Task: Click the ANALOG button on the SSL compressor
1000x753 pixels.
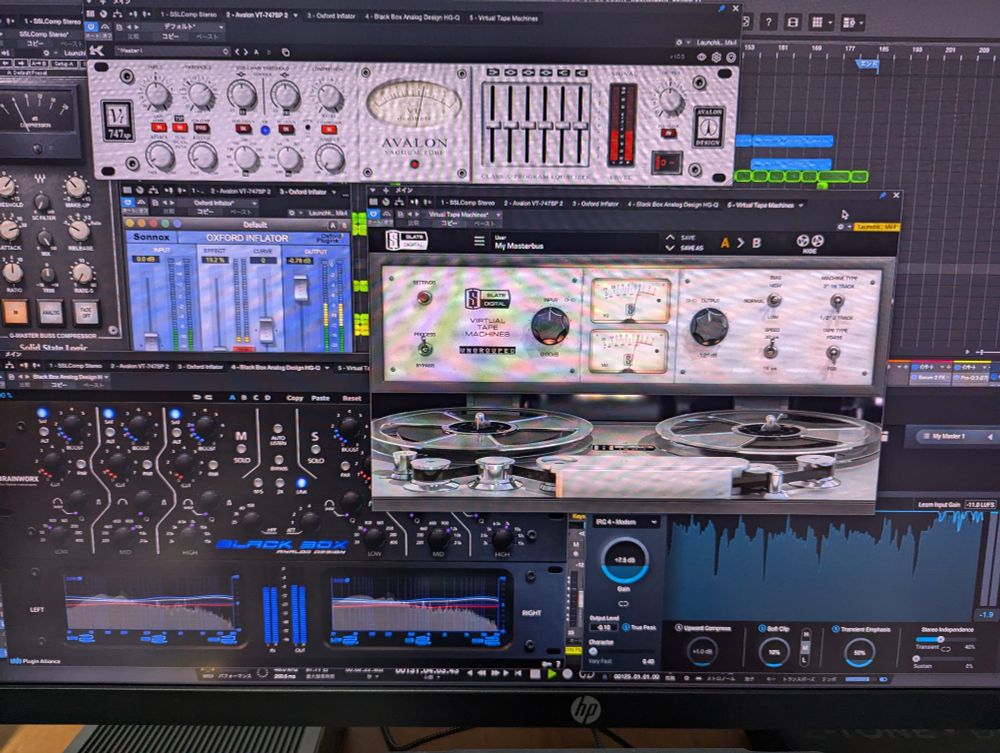Action: [50, 312]
